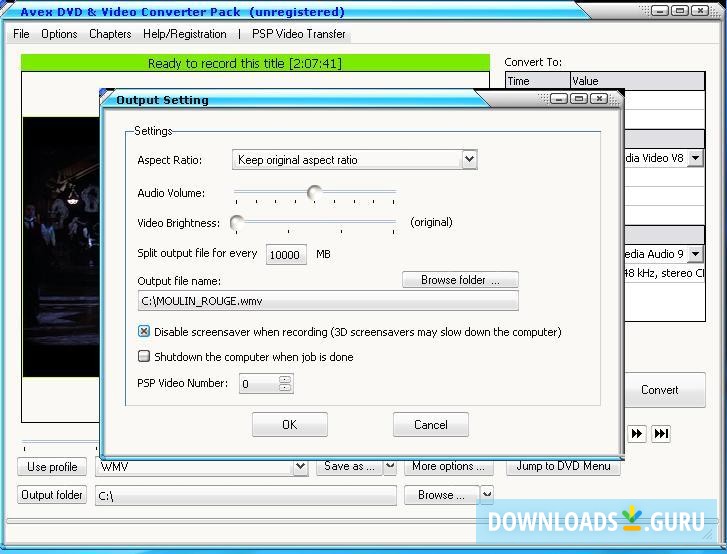This screenshot has height=554, width=727.
Task: Expand the Aspect Ratio dropdown
Action: (469, 159)
